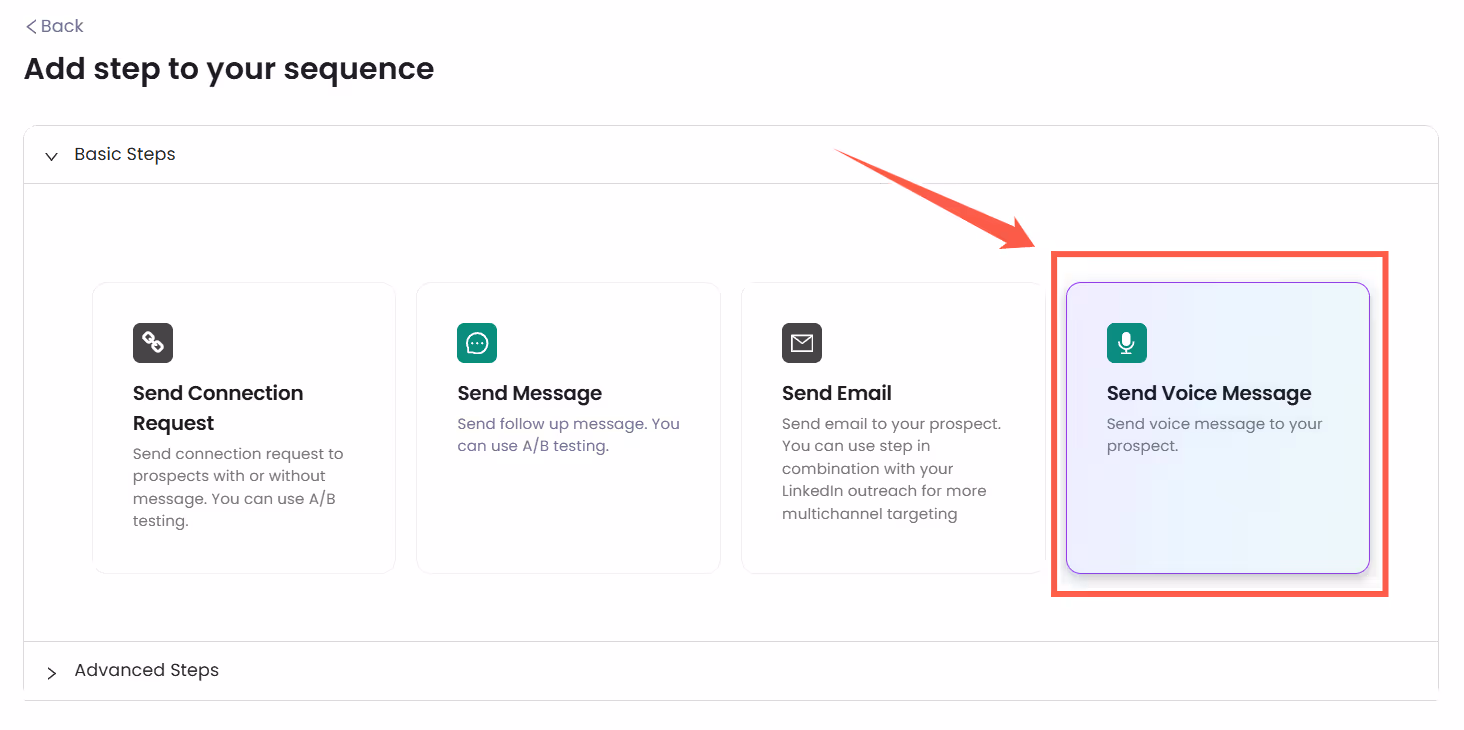Image resolution: width=1464 pixels, height=730 pixels.
Task: Click the back chevron arrow next to Back
Action: [30, 25]
